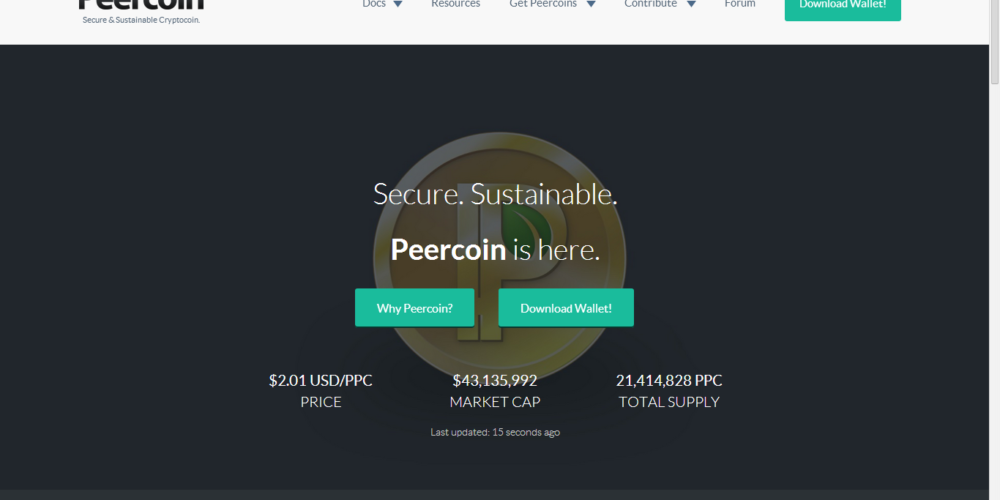
Task: Click the $43,135,992 market cap figure
Action: click(495, 381)
